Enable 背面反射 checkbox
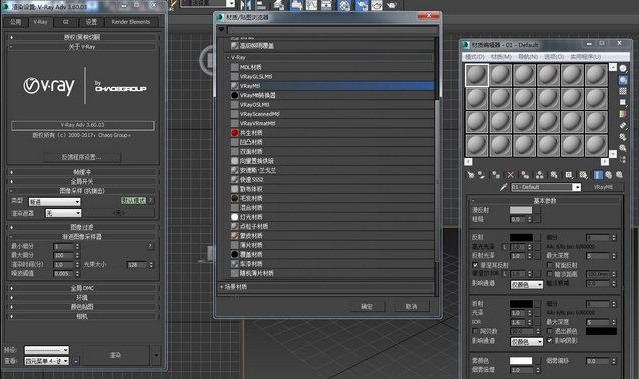Image resolution: width=639 pixels, height=379 pixels. click(550, 265)
